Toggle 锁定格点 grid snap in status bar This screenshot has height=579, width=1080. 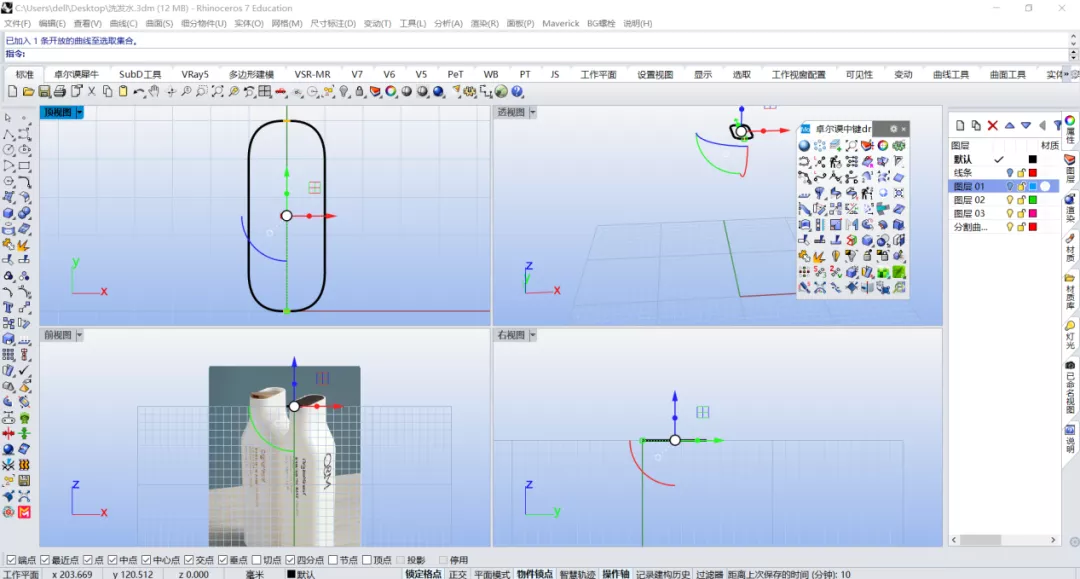tap(423, 574)
